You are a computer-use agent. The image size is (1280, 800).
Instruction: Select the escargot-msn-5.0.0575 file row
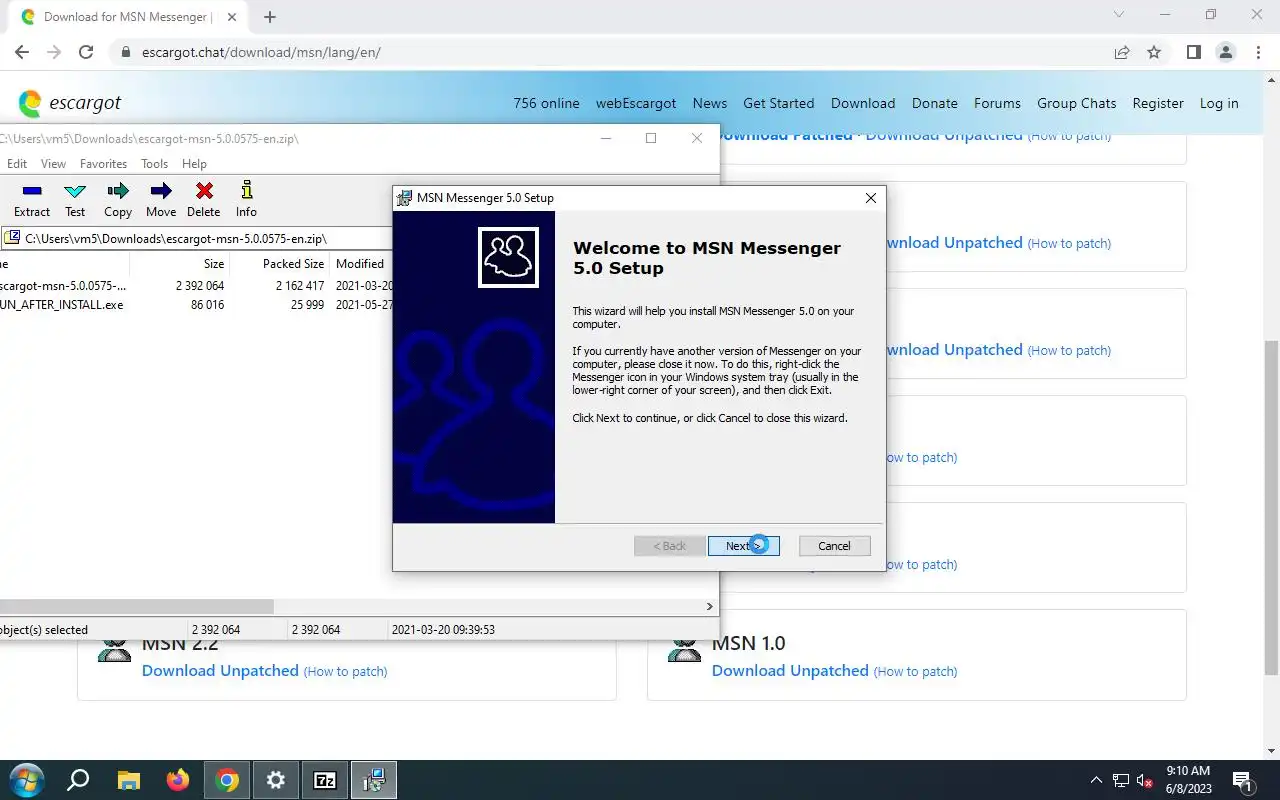(x=195, y=286)
